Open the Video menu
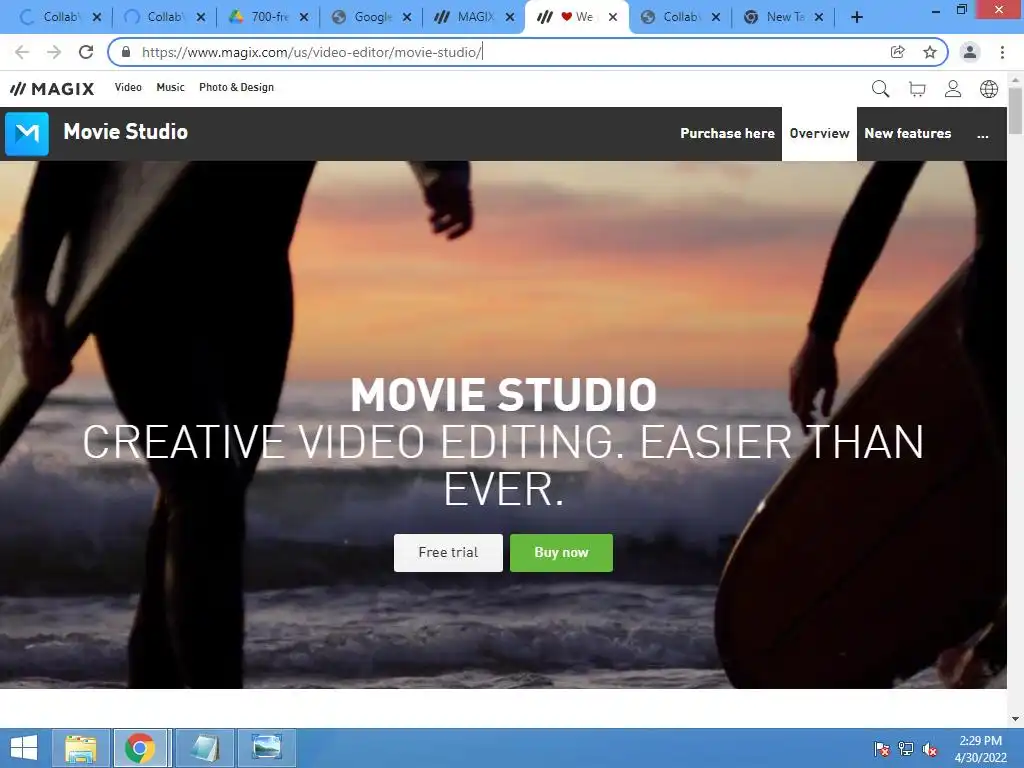This screenshot has width=1024, height=768. click(x=128, y=88)
